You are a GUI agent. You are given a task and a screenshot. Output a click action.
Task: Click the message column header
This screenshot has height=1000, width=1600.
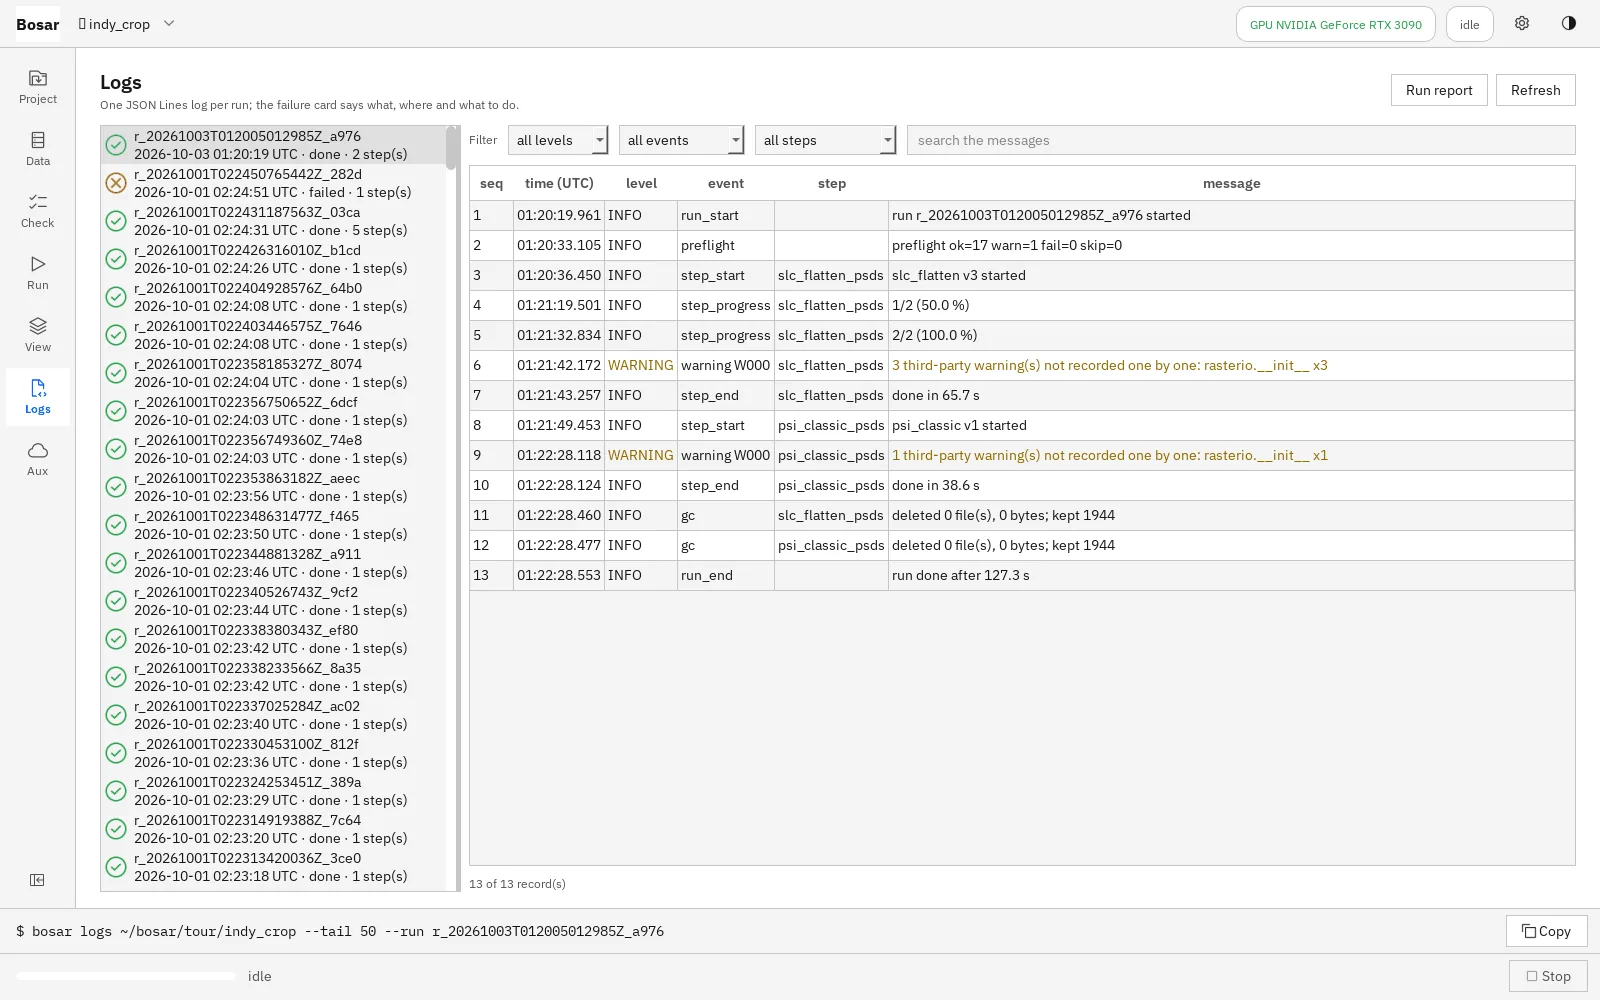tap(1231, 183)
